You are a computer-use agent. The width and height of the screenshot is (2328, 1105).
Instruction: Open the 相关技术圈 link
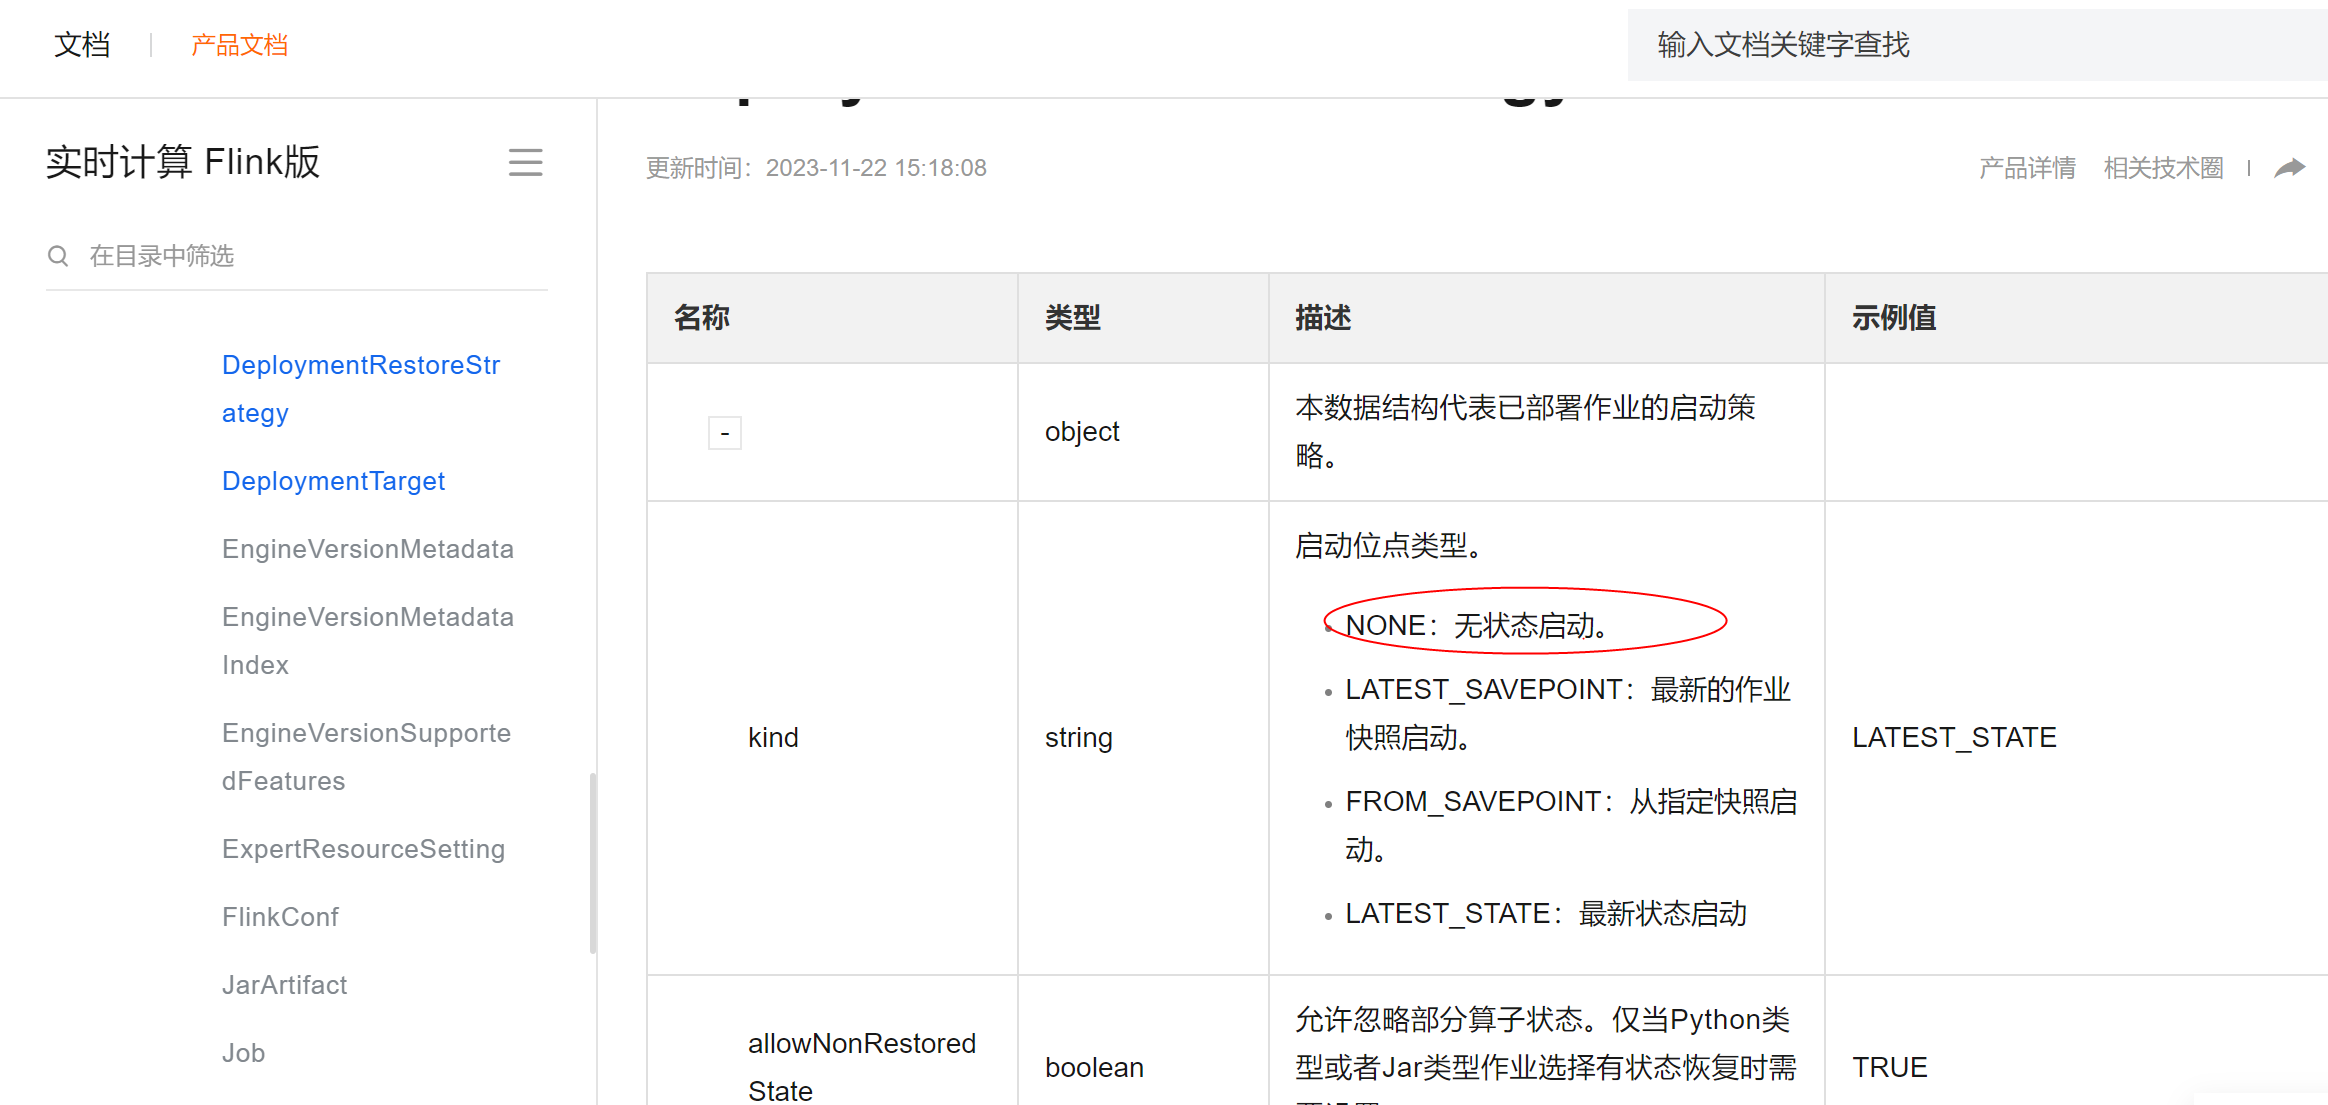click(2163, 168)
